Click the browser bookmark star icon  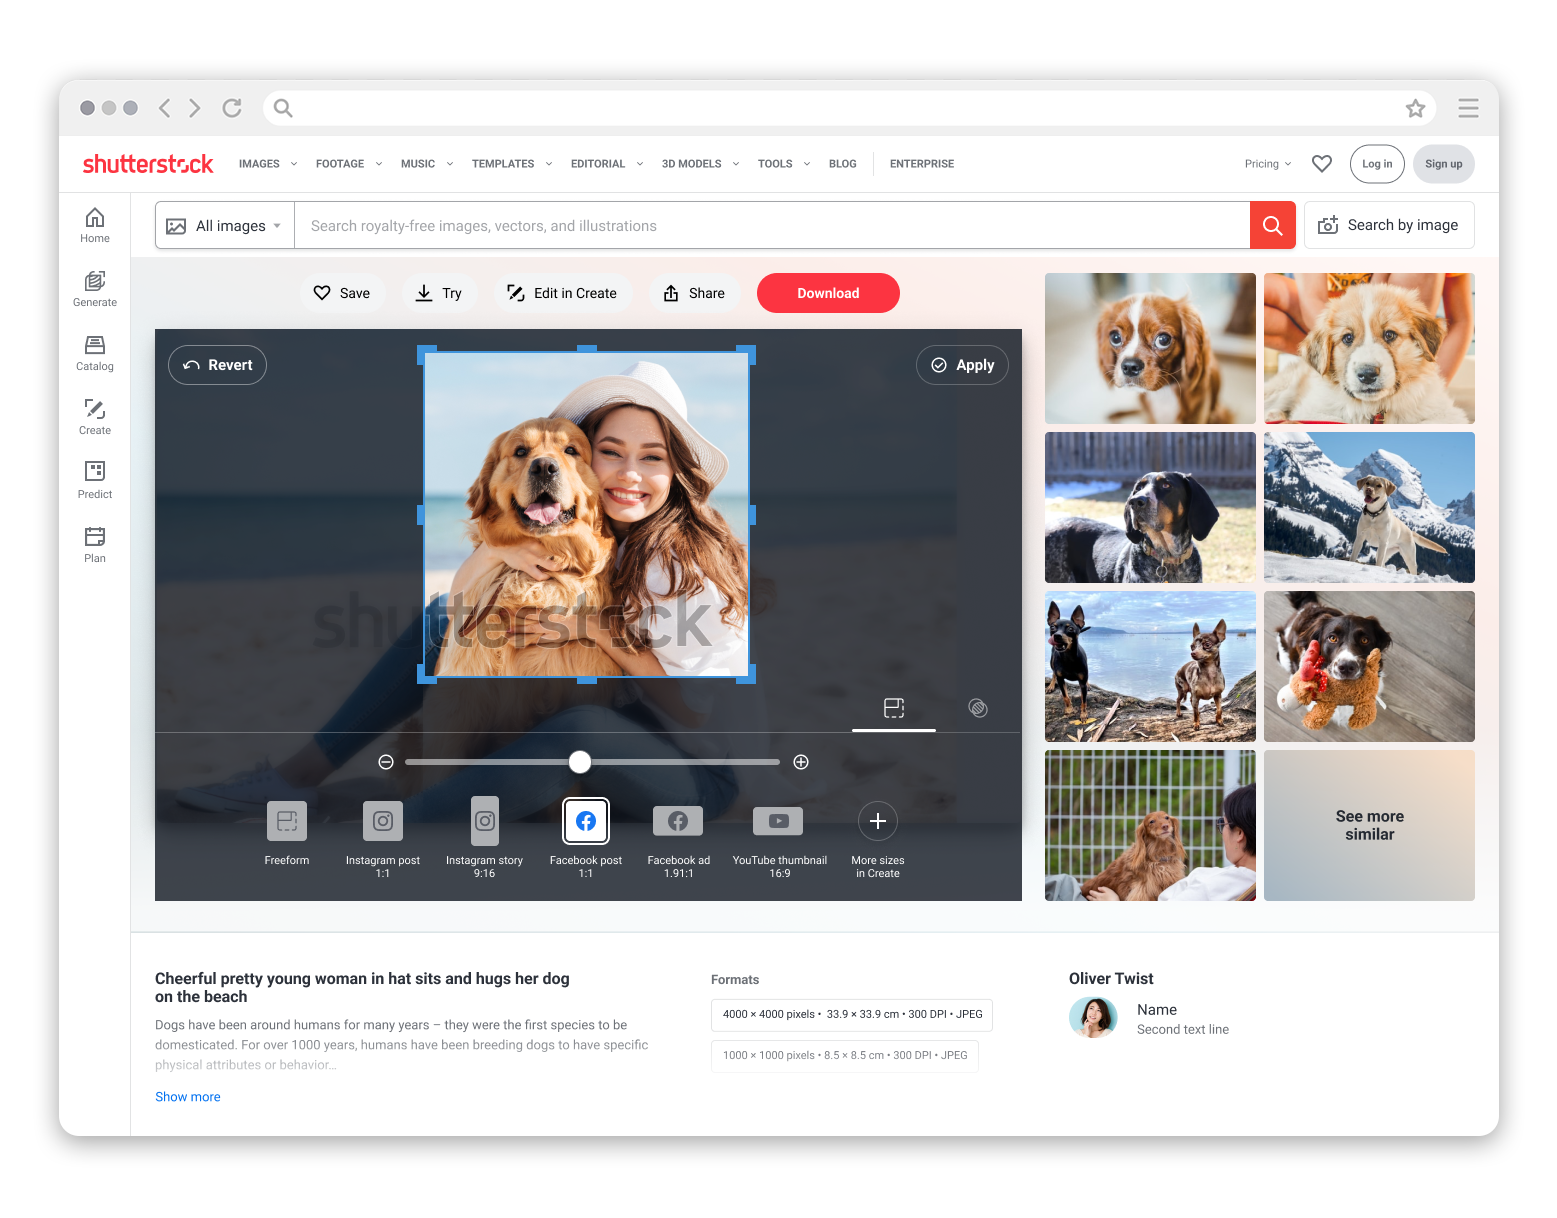pyautogui.click(x=1415, y=108)
